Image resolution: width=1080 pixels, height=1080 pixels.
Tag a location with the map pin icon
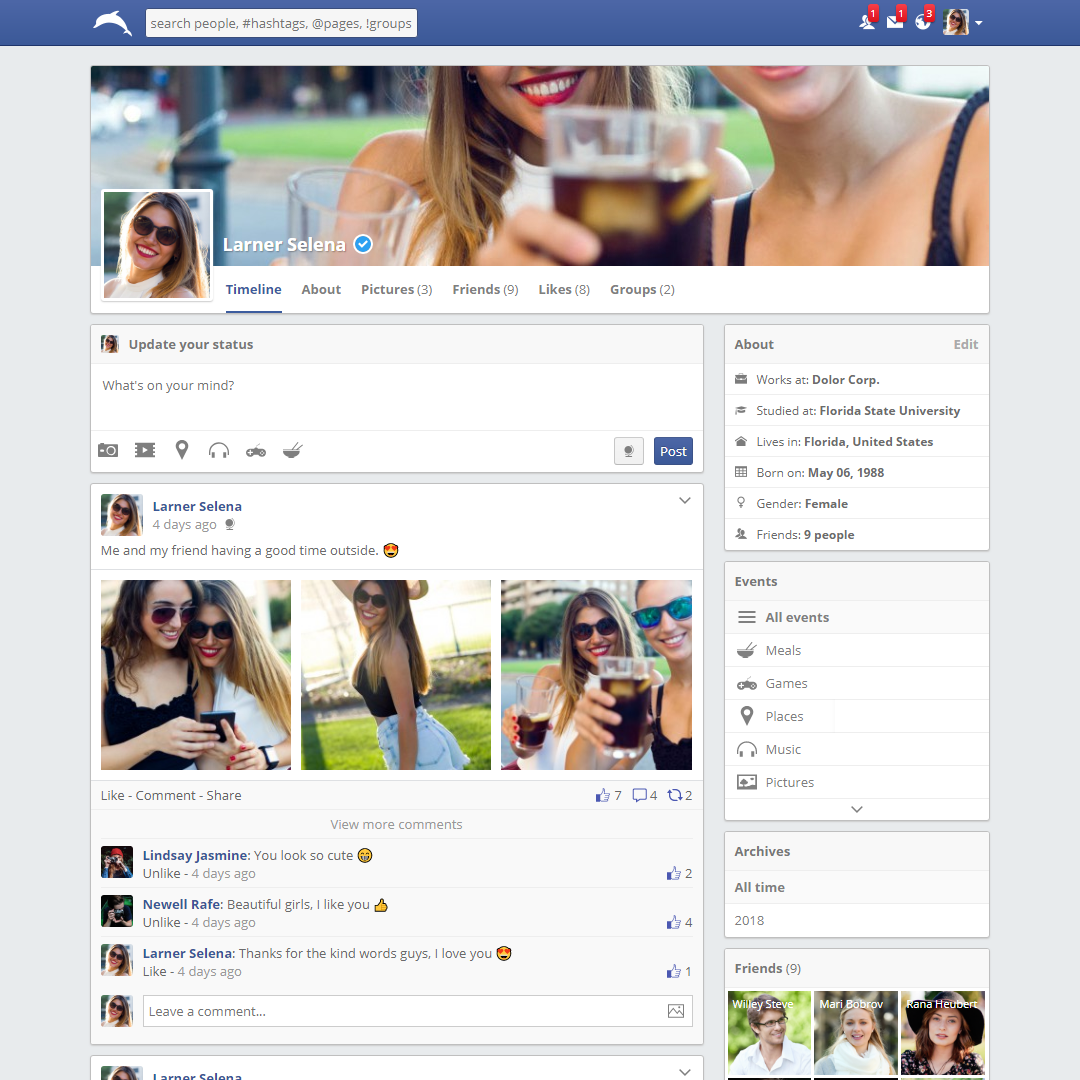181,450
